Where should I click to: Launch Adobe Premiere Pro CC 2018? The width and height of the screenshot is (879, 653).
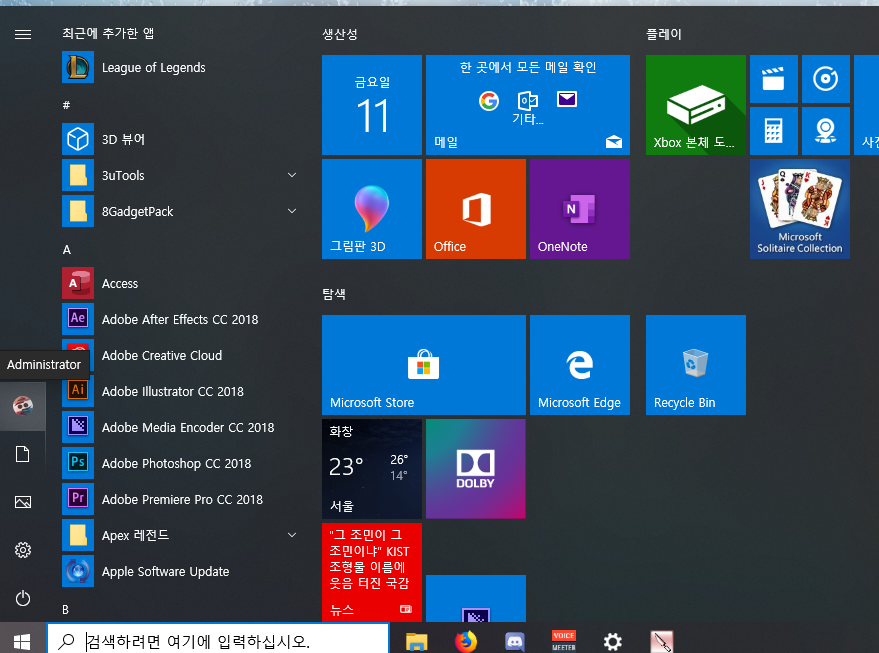click(x=179, y=499)
